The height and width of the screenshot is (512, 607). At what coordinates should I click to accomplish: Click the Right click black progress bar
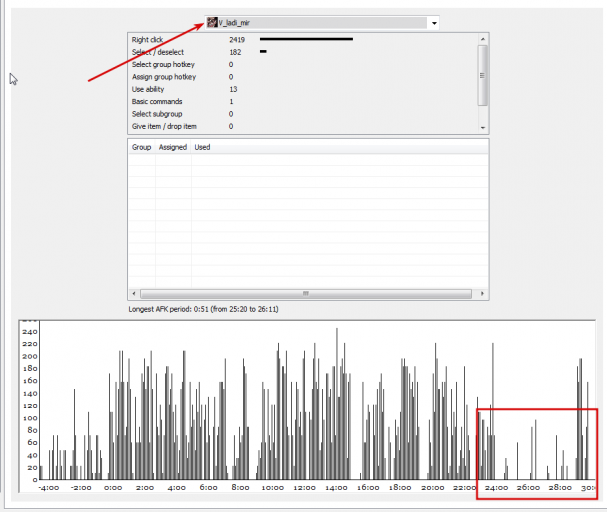306,39
